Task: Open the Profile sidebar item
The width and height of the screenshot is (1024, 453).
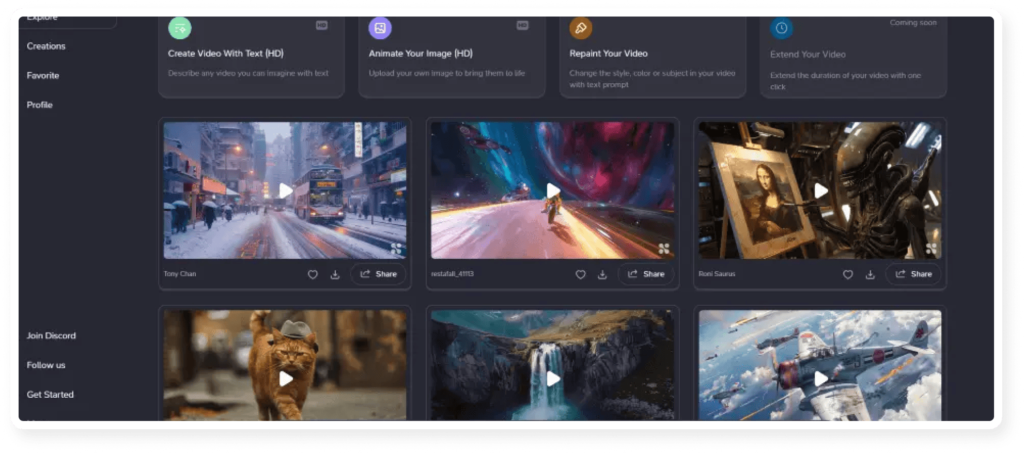Action: pyautogui.click(x=40, y=105)
